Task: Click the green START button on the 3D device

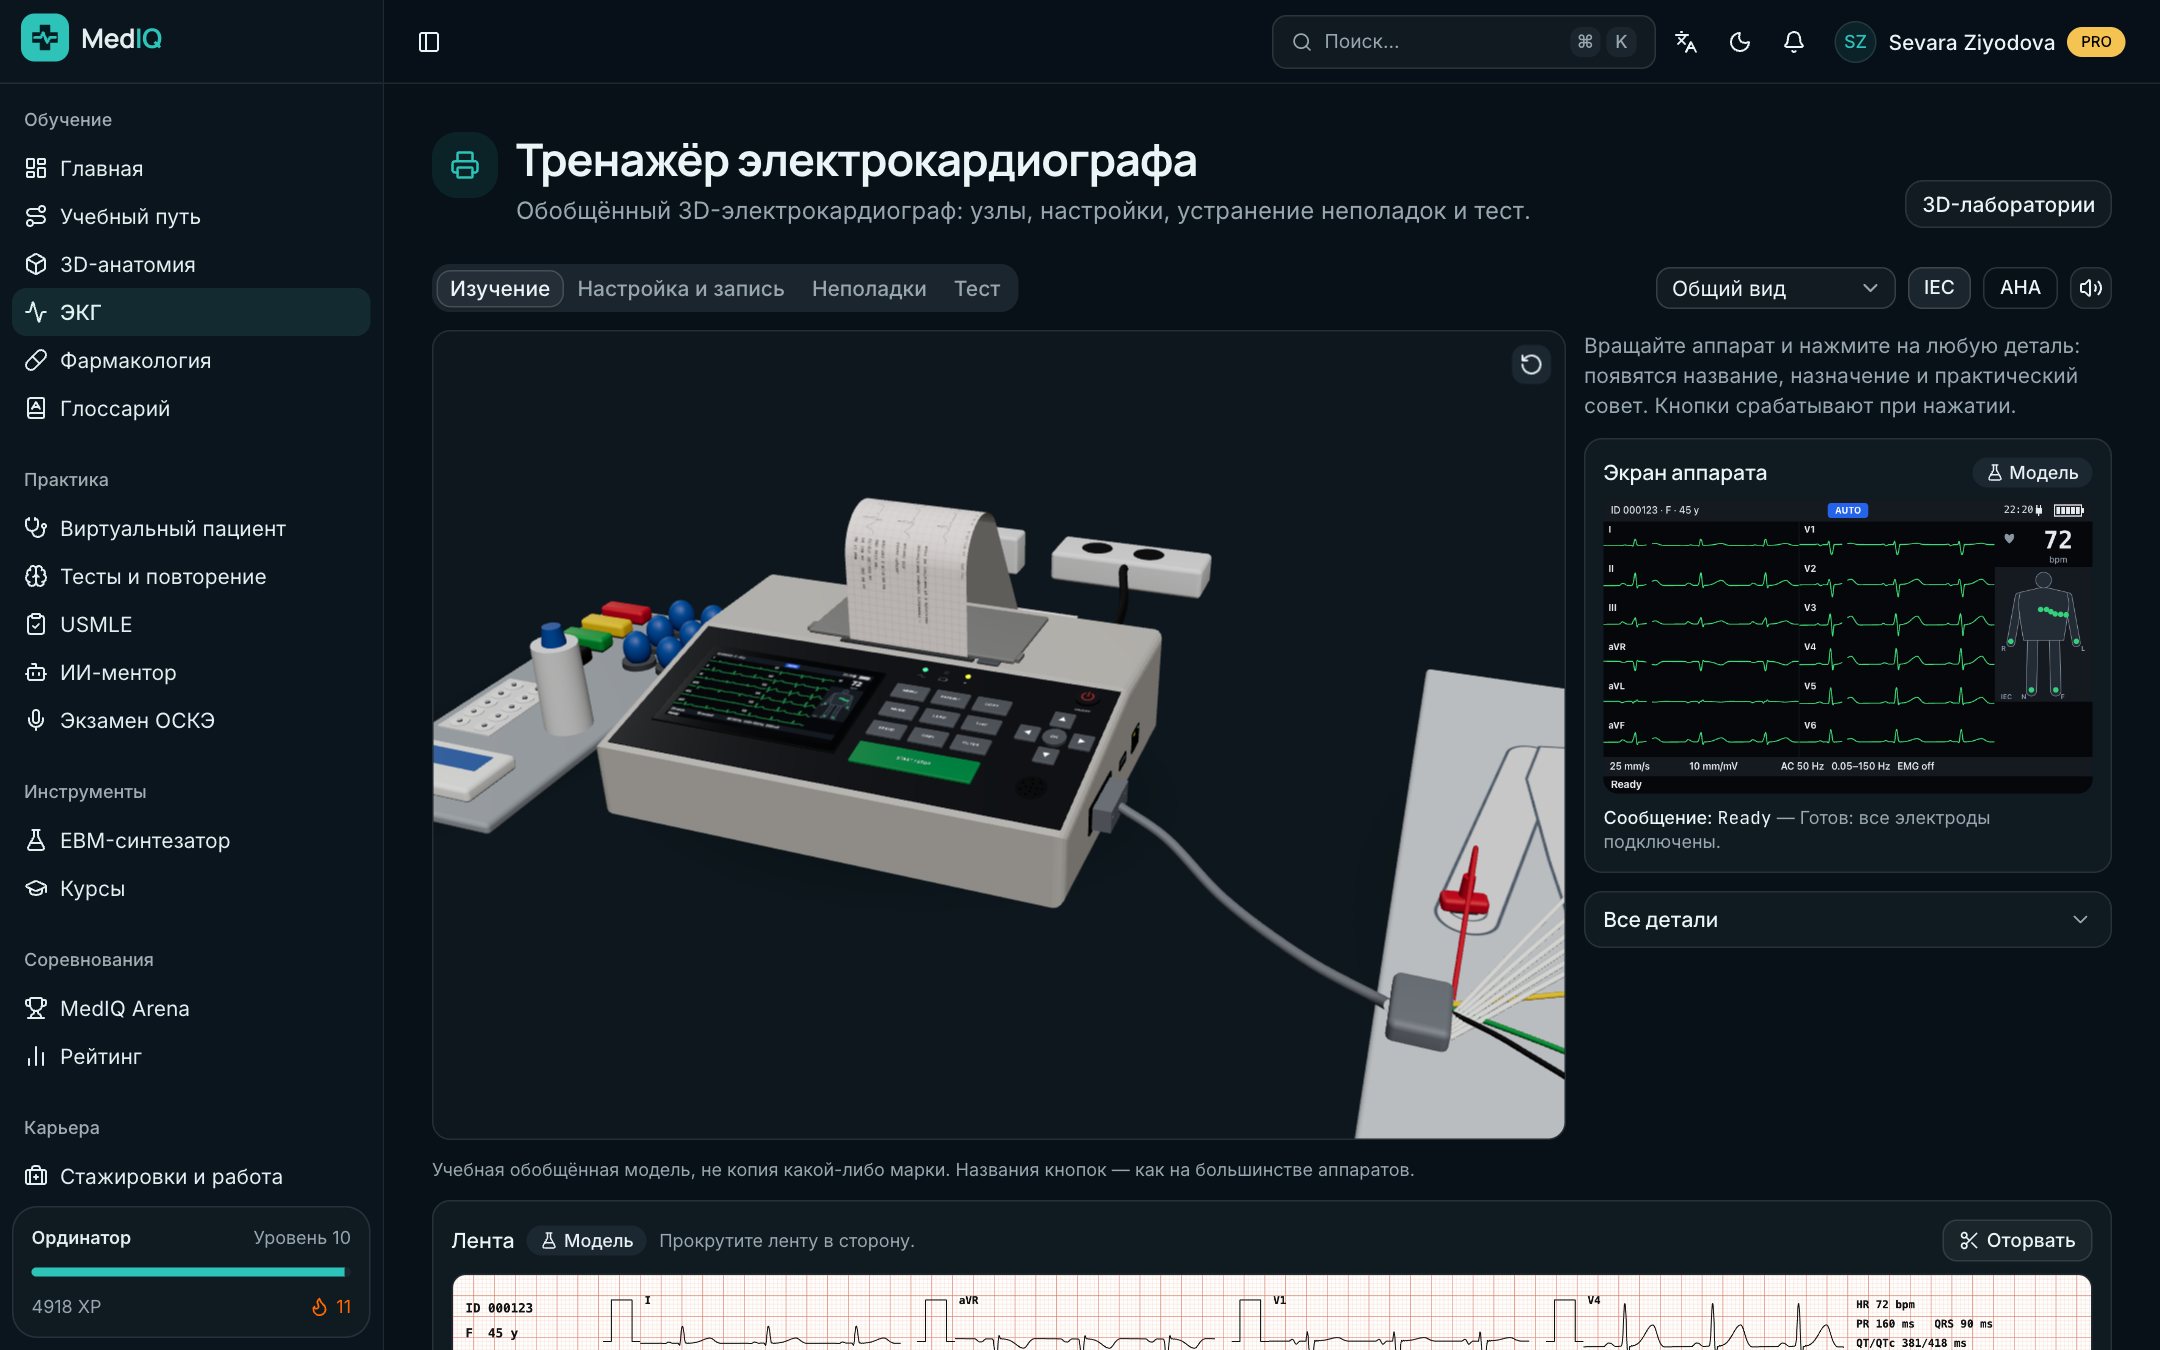Action: (x=913, y=764)
